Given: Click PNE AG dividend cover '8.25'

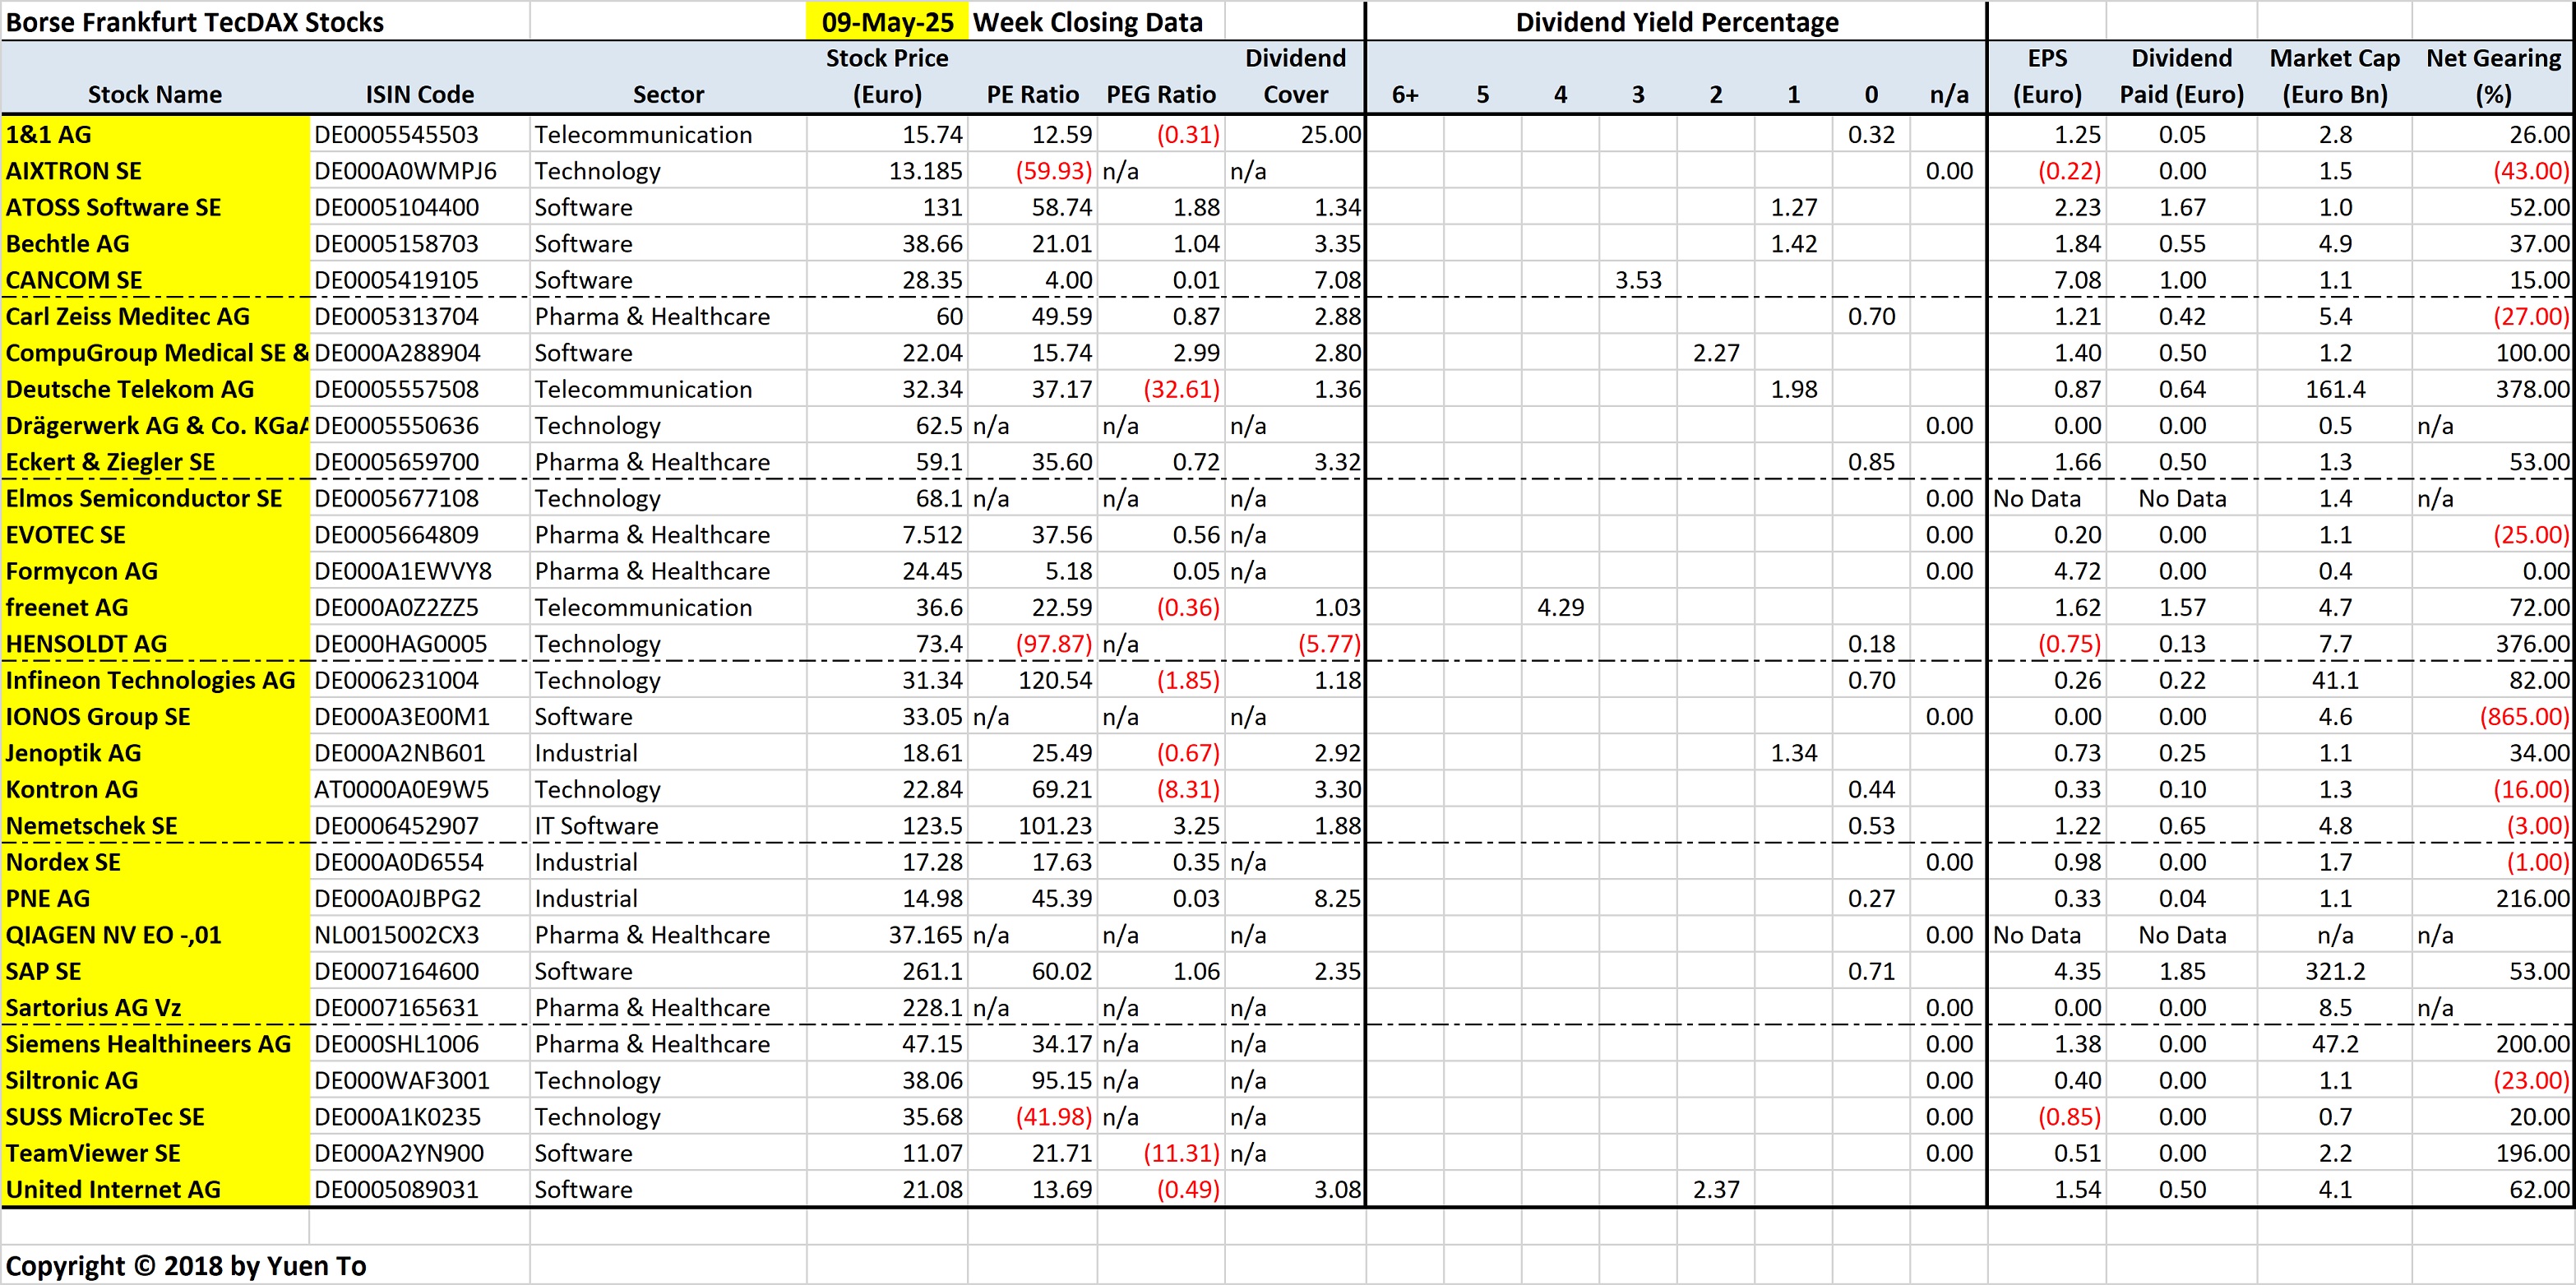Looking at the screenshot, I should pos(1337,898).
